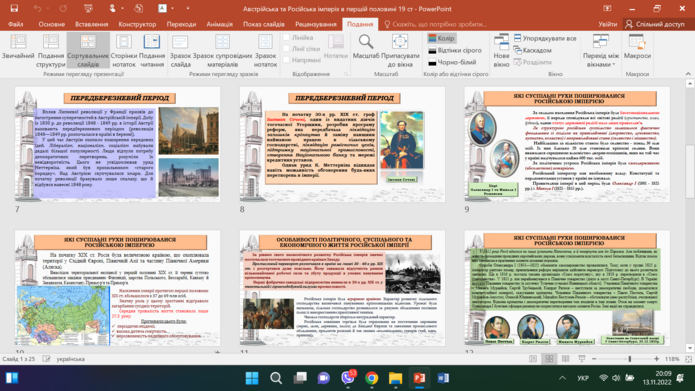This screenshot has height=391, width=695.
Task: Open Chrome from taskbar
Action: [x=371, y=378]
